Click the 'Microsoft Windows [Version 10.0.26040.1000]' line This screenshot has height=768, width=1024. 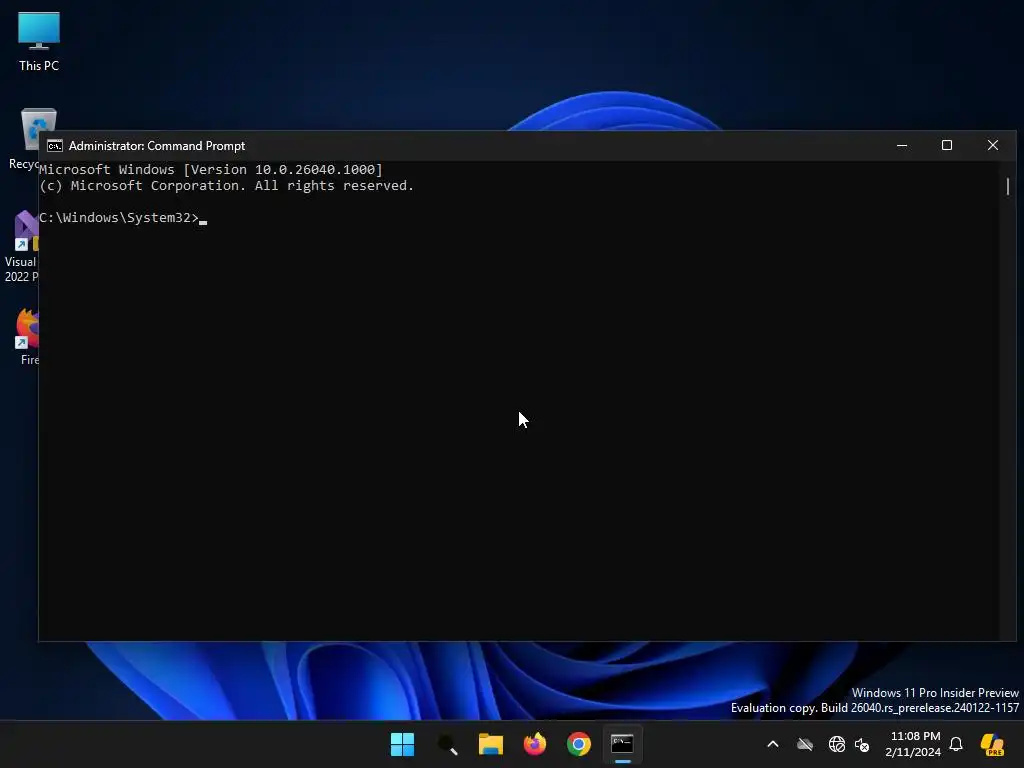coord(211,170)
